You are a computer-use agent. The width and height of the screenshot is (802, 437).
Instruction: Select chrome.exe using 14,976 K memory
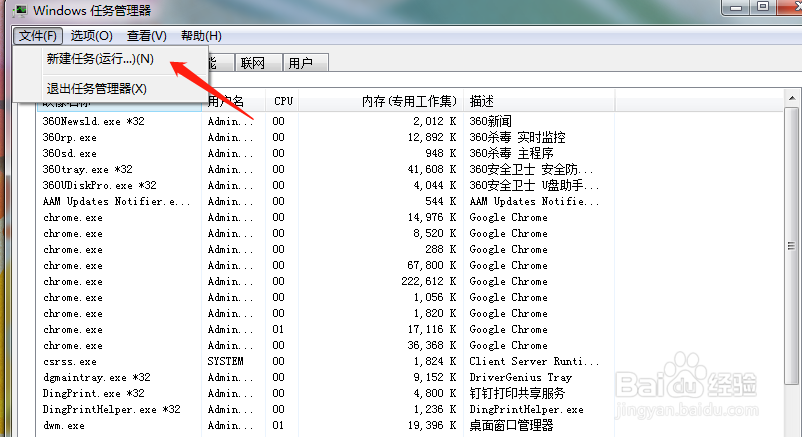click(326, 217)
